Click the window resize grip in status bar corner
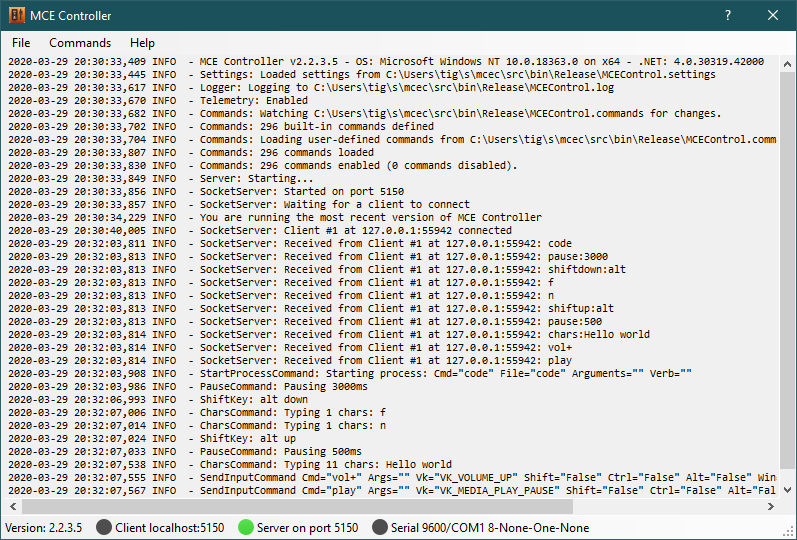The image size is (797, 540). tap(789, 531)
